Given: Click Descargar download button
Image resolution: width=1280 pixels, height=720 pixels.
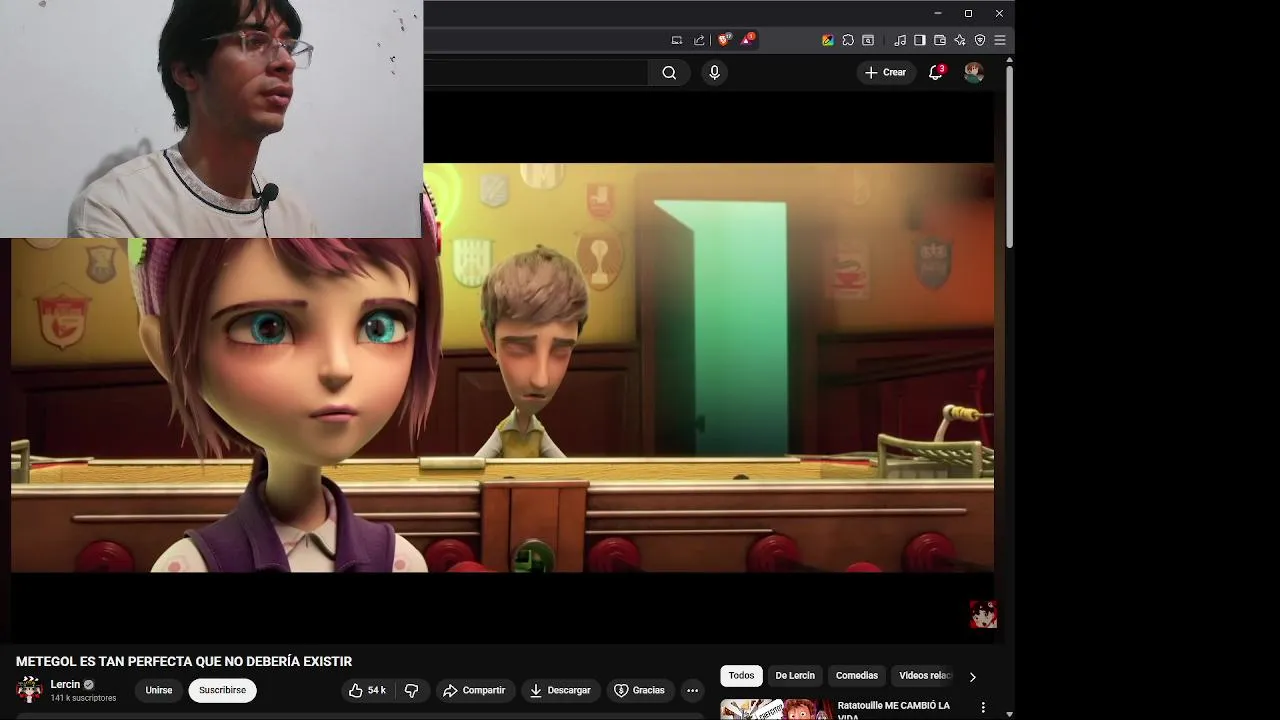Looking at the screenshot, I should [560, 690].
